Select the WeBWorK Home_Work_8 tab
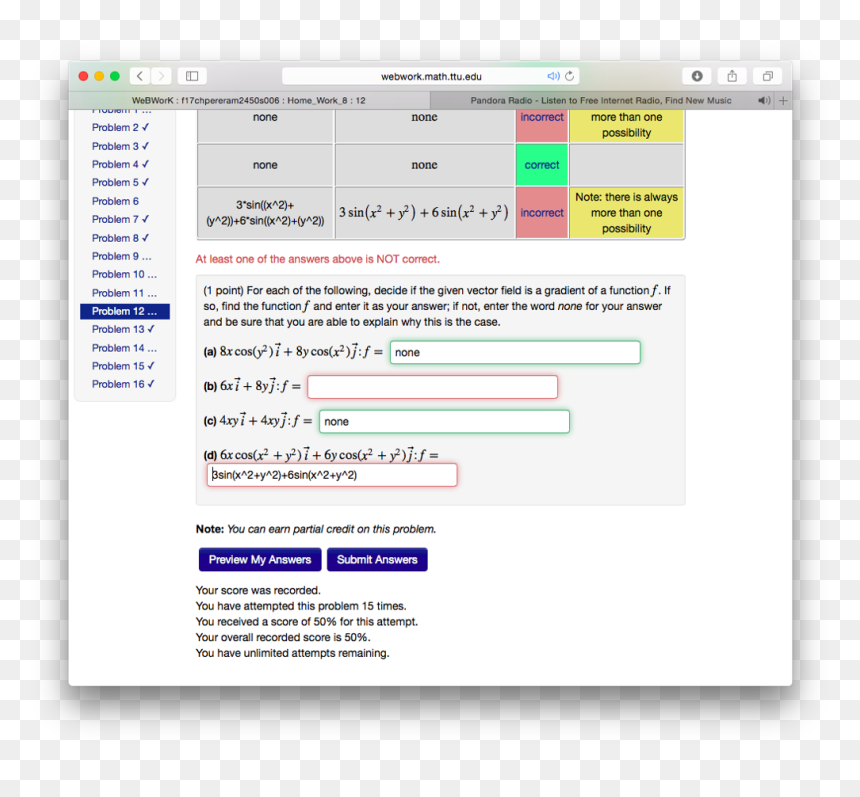The width and height of the screenshot is (860, 797). 249,100
